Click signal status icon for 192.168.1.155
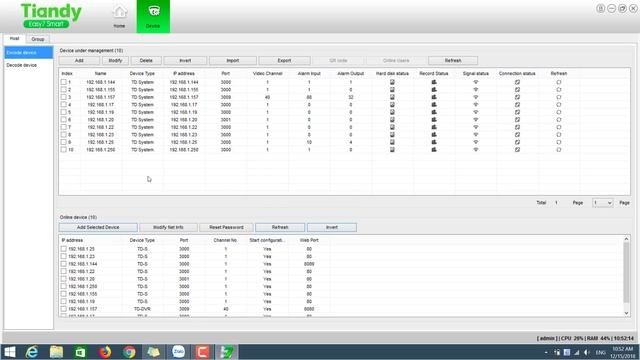Screen dimensions: 640x360 coord(476,90)
